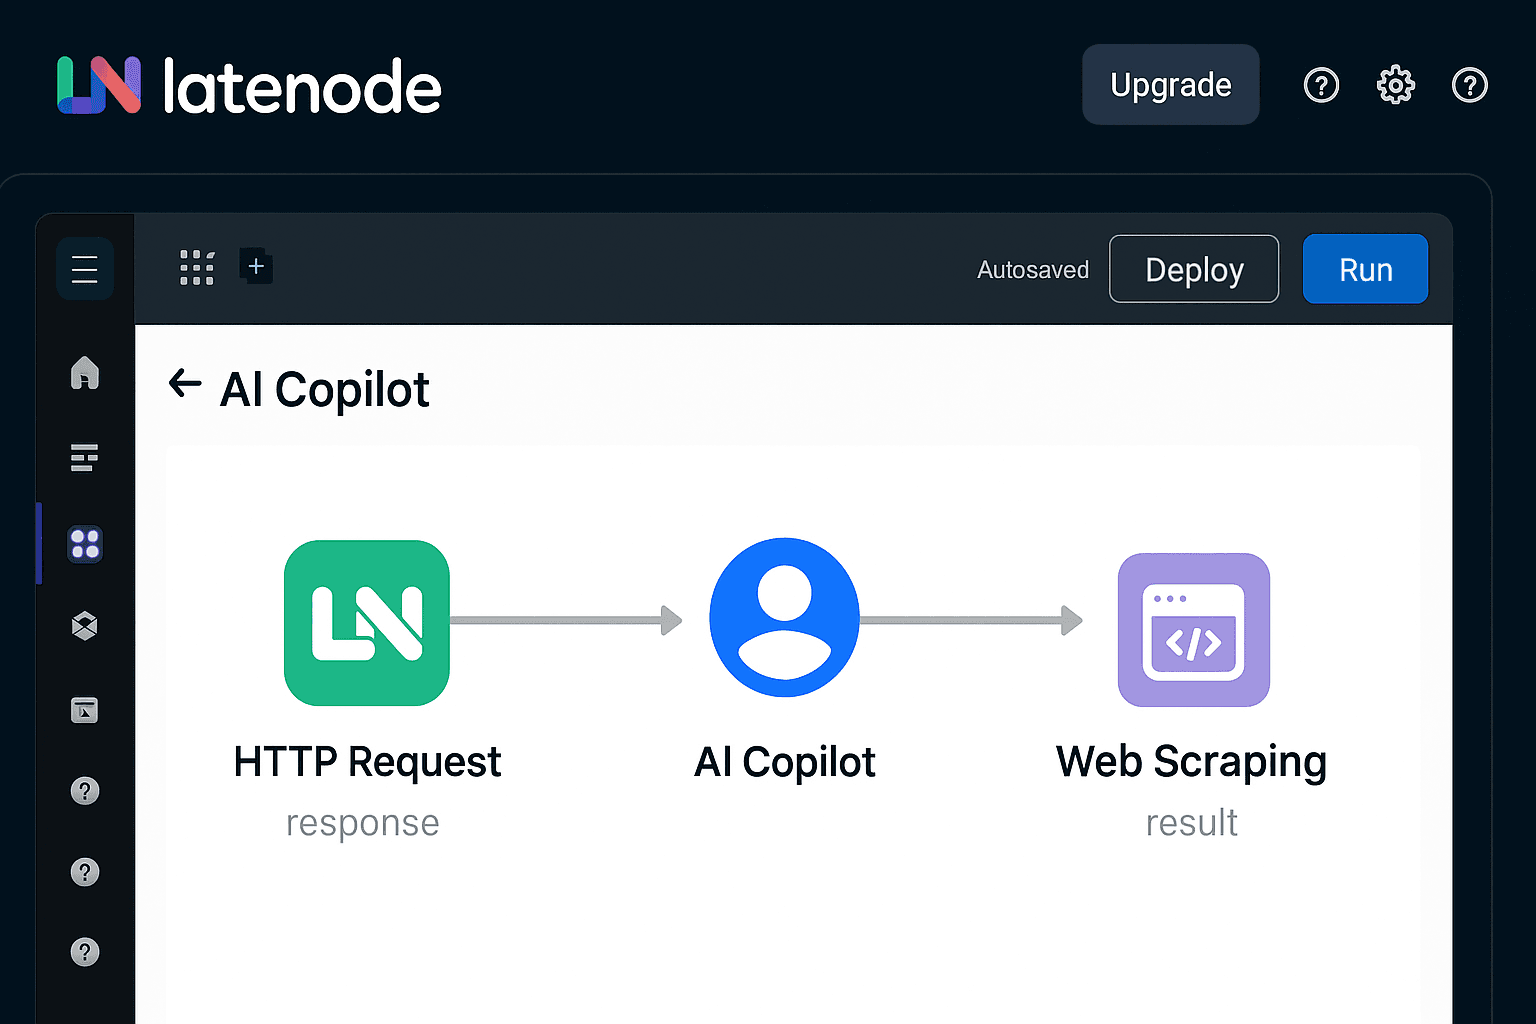The height and width of the screenshot is (1024, 1536).
Task: Go back using the arrow beside AI Copilot
Action: point(185,383)
